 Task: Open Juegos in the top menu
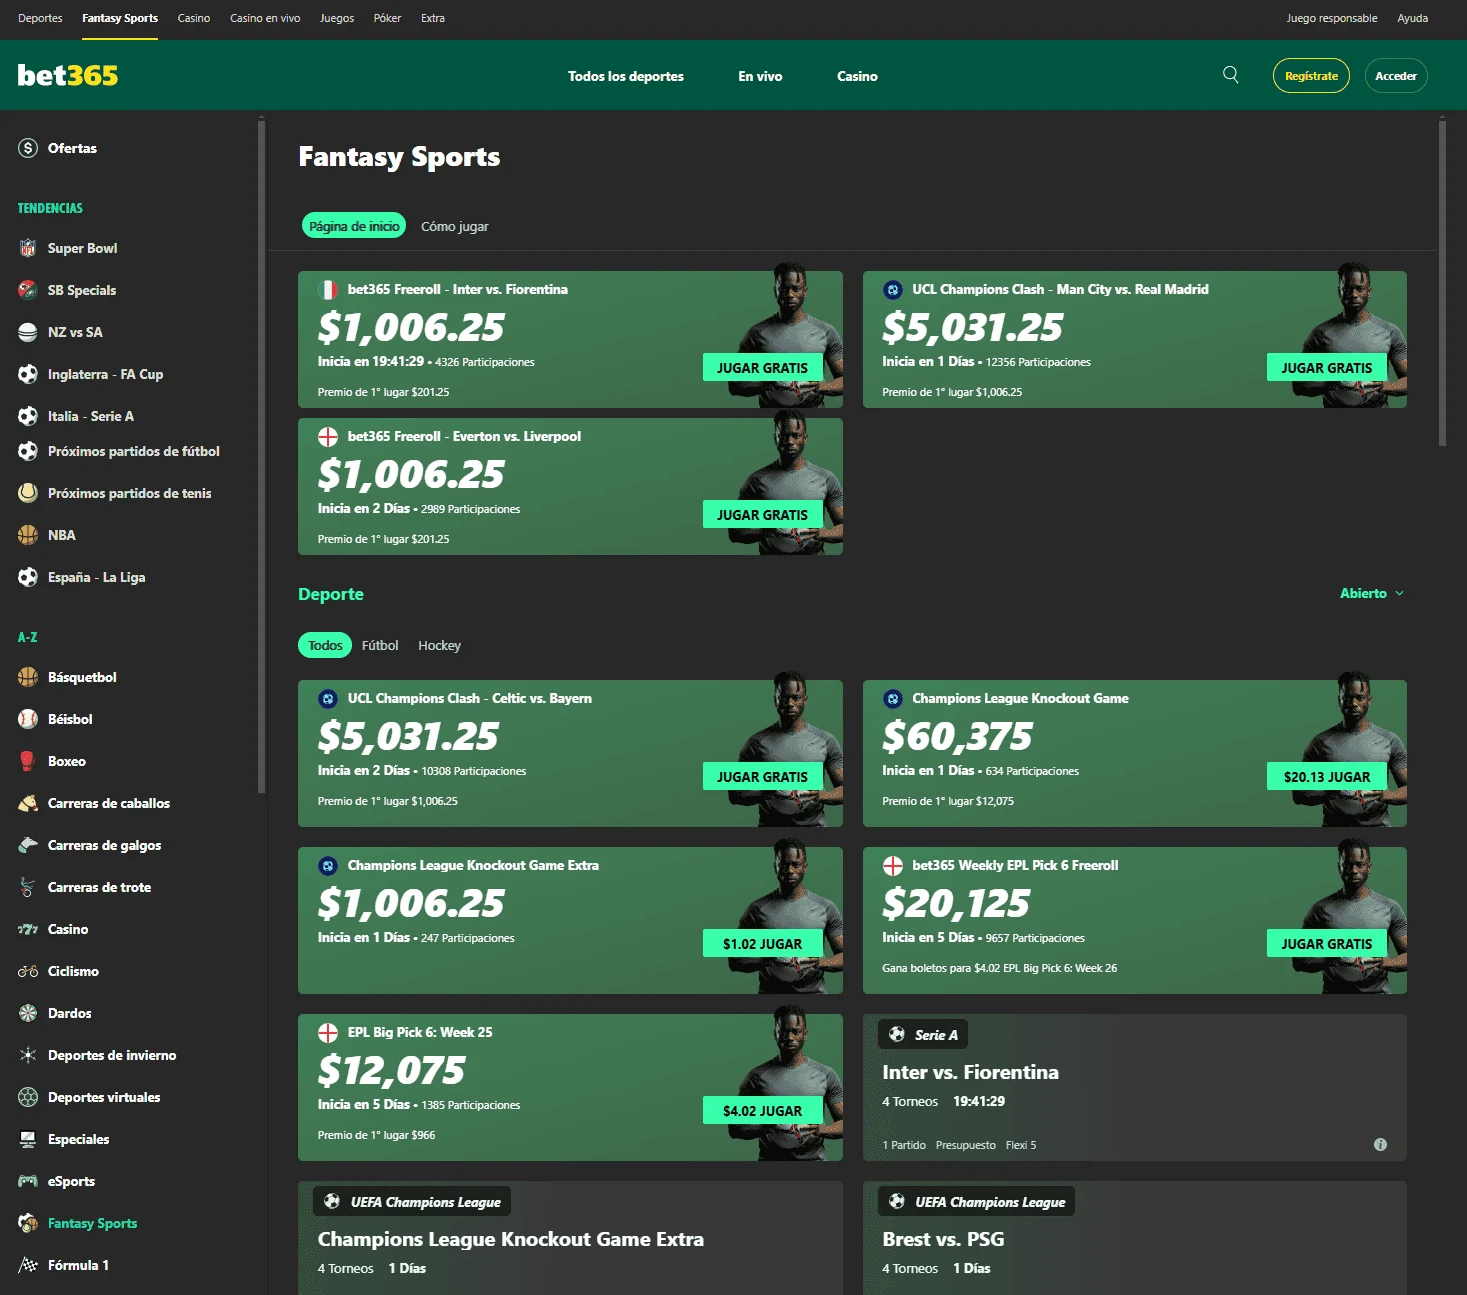coord(337,18)
